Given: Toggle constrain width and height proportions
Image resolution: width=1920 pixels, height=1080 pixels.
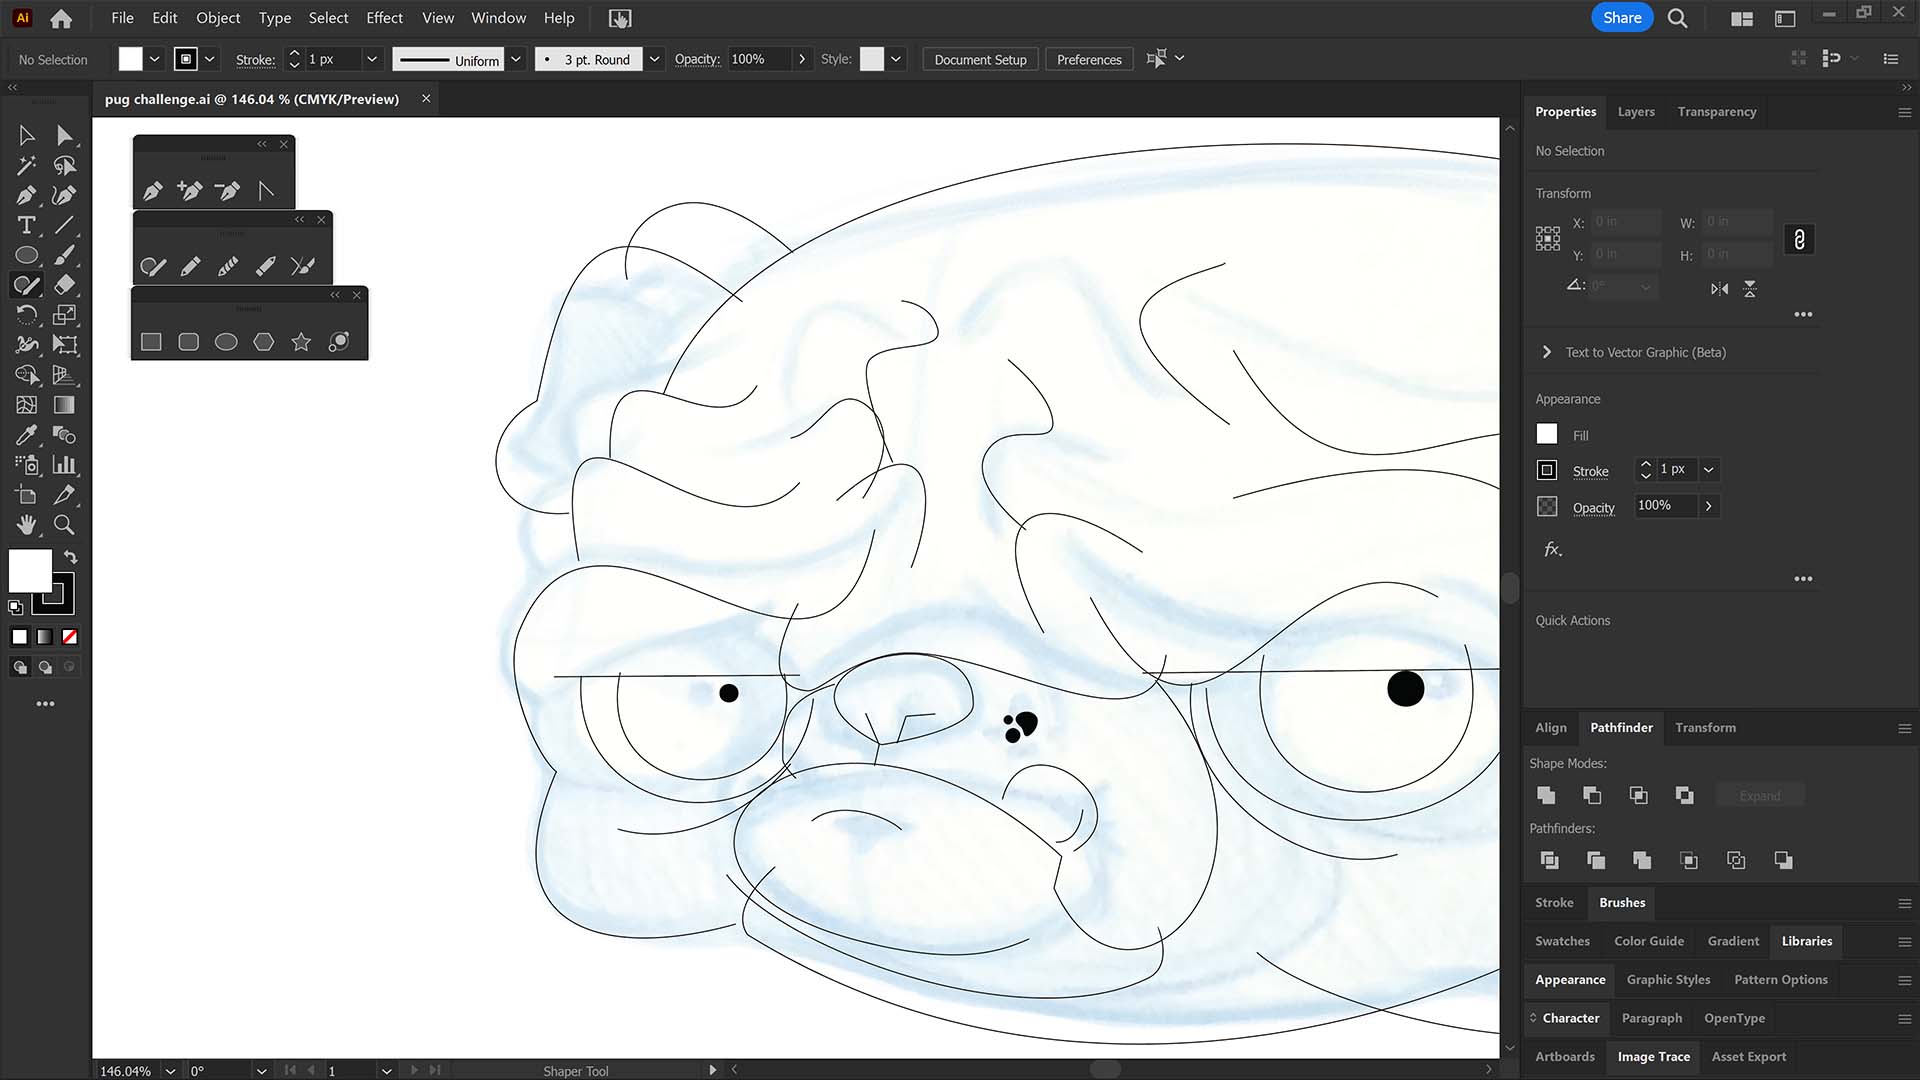Looking at the screenshot, I should pyautogui.click(x=1799, y=239).
